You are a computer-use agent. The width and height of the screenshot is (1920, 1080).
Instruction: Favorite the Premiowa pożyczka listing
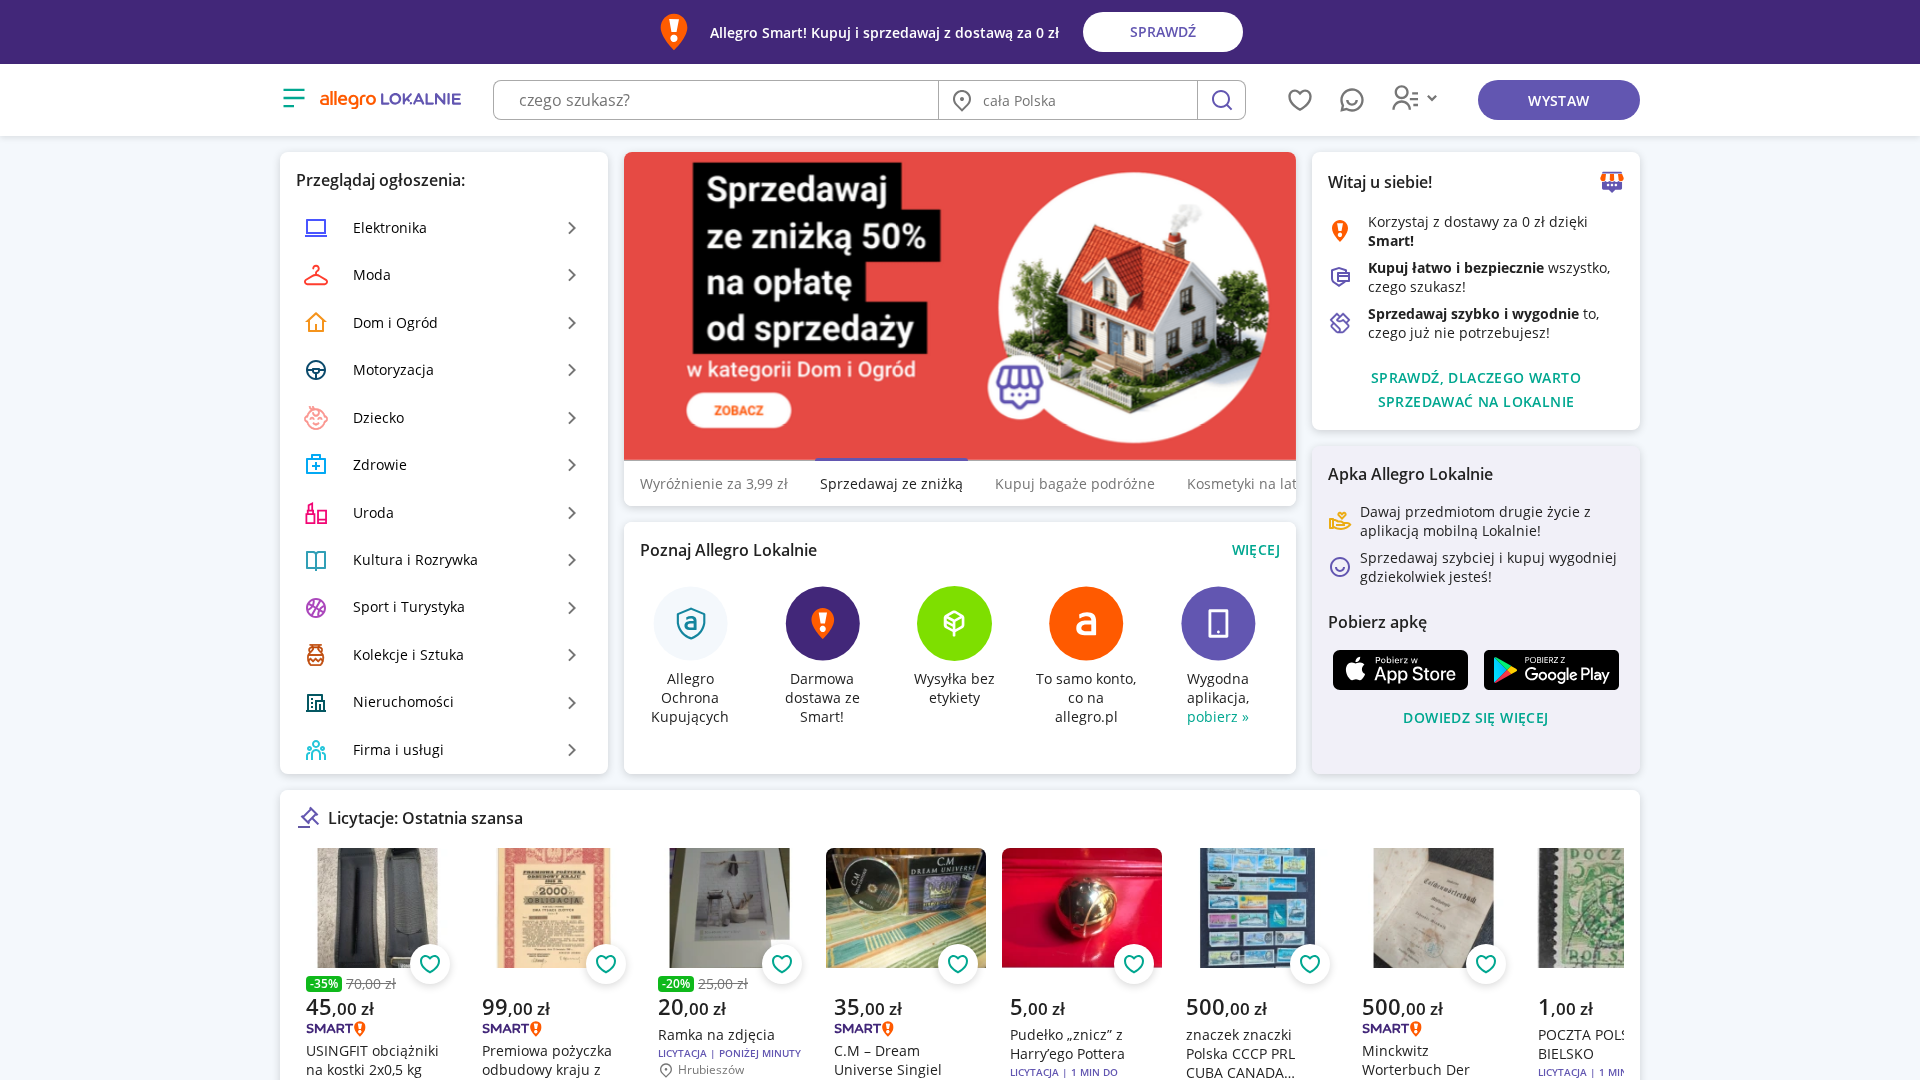pyautogui.click(x=606, y=964)
